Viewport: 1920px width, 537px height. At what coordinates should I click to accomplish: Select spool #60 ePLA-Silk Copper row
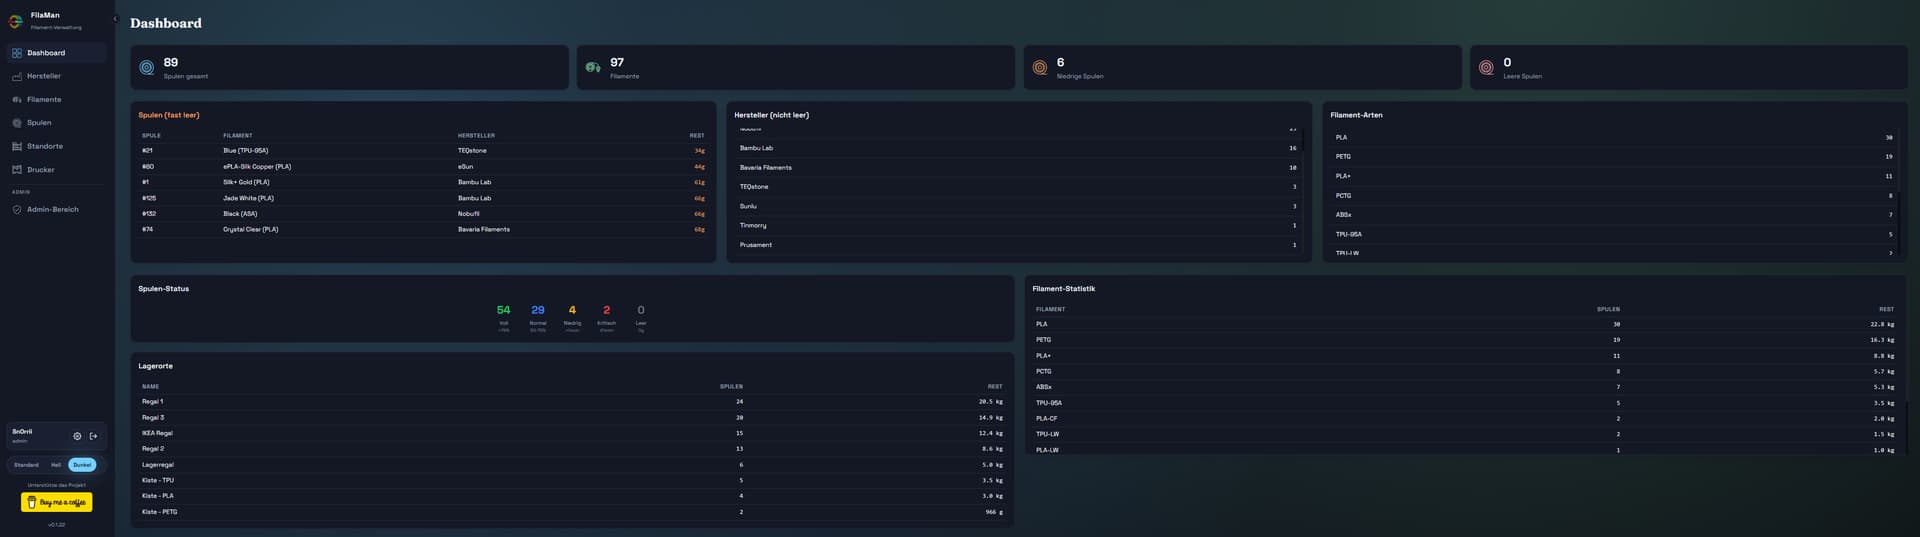(x=423, y=167)
